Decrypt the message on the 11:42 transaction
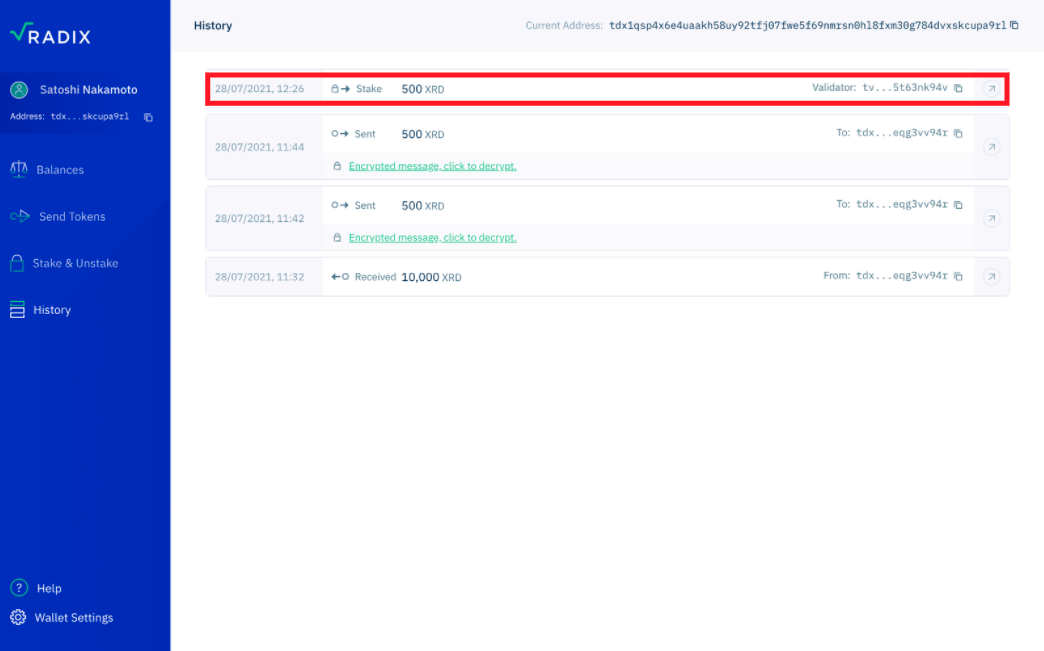This screenshot has width=1044, height=651. pos(433,238)
